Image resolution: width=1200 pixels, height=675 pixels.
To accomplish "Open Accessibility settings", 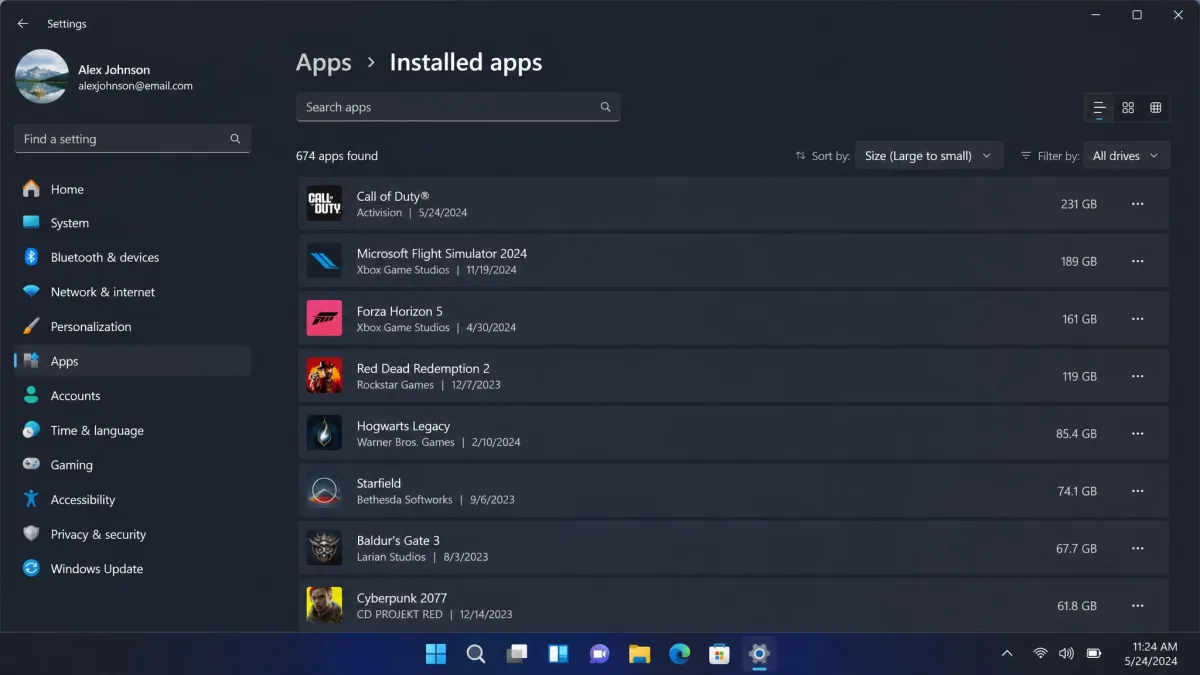I will (132, 500).
